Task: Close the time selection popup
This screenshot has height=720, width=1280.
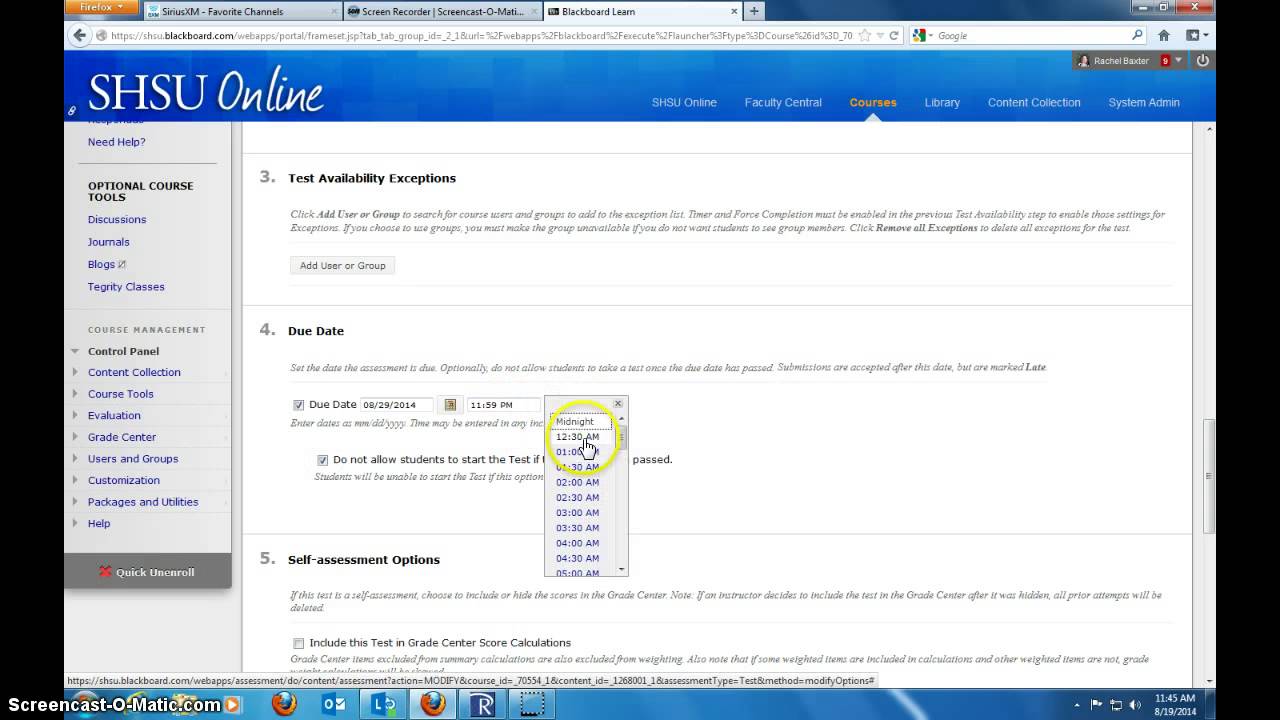Action: (x=617, y=404)
